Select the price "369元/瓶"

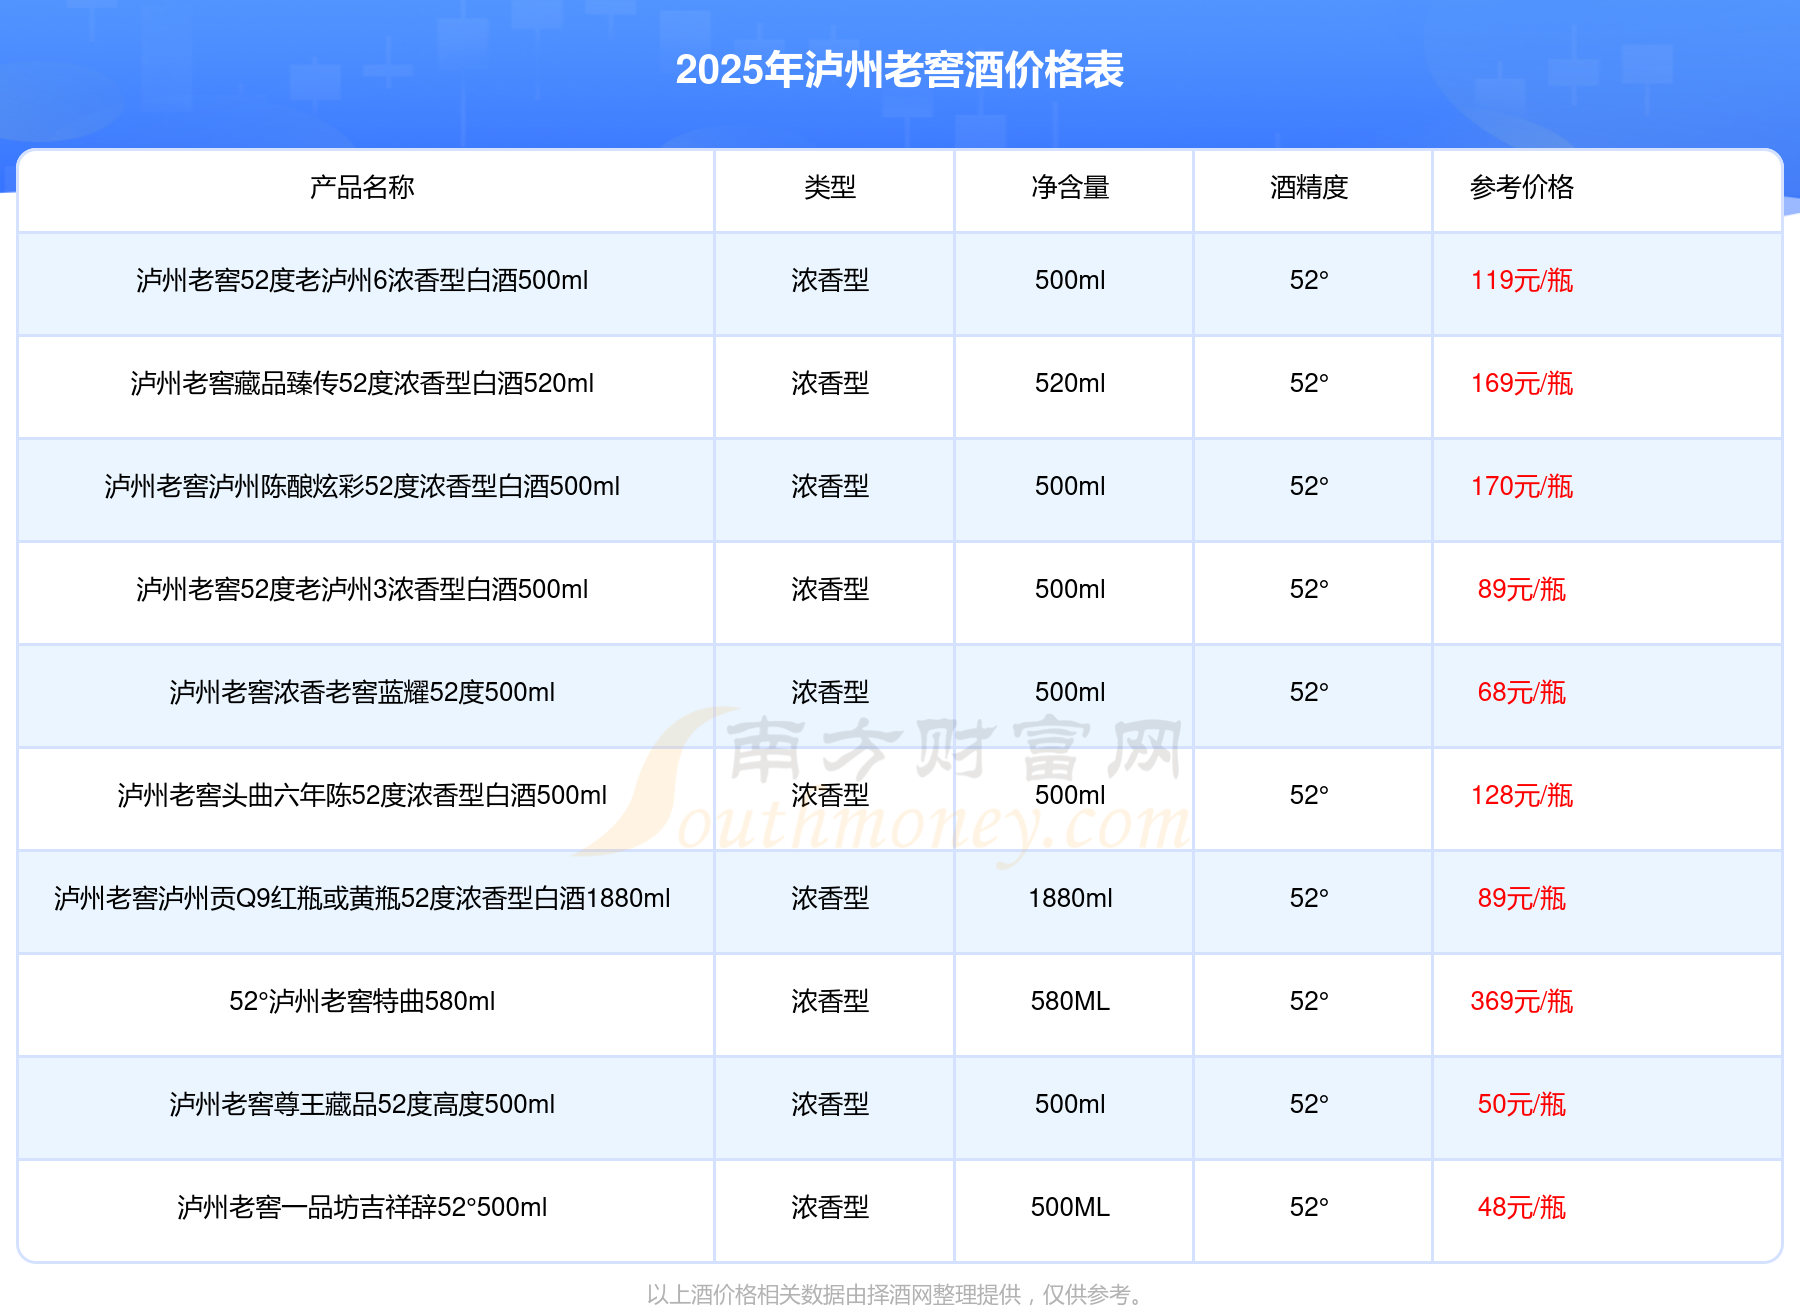1522,1001
